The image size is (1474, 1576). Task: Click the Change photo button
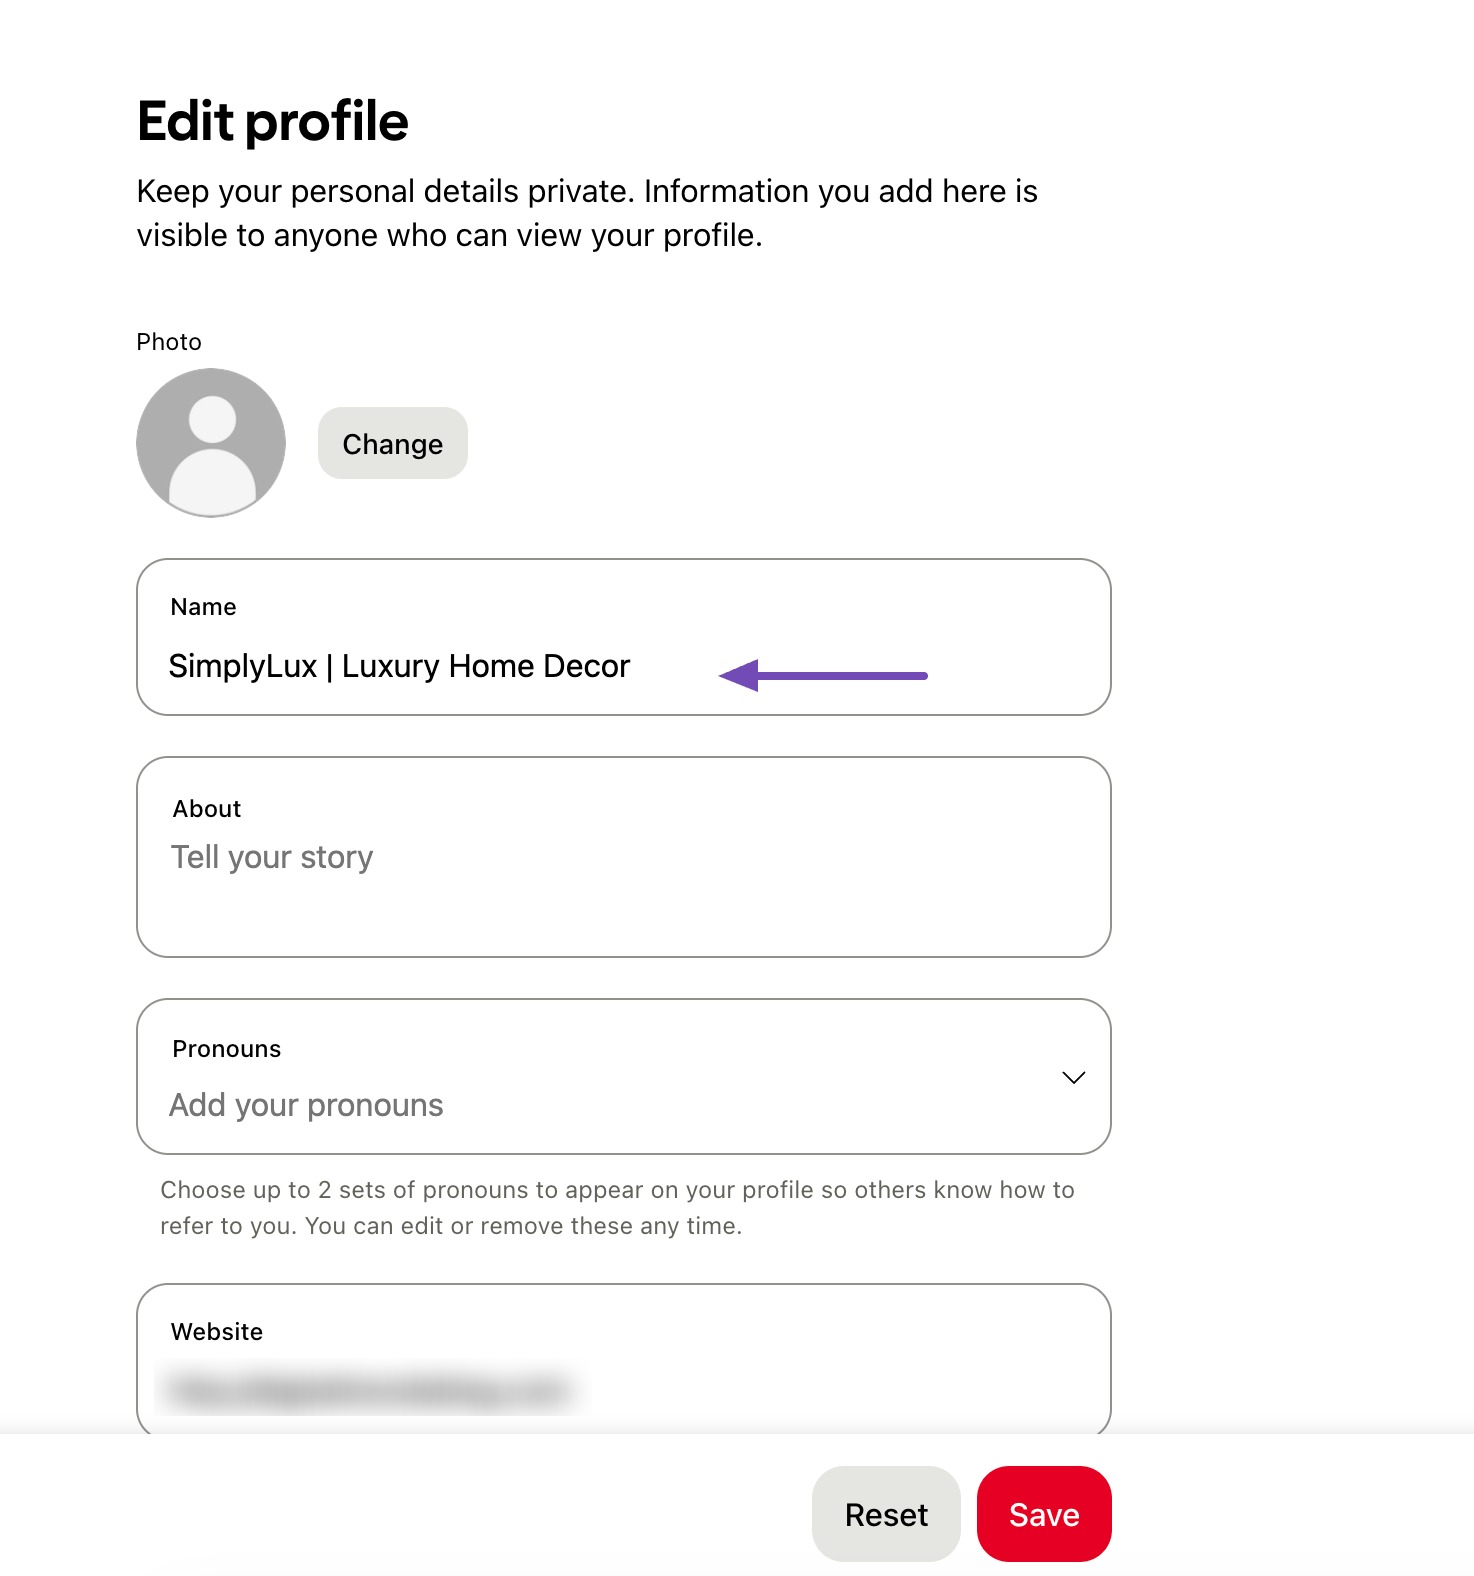click(392, 443)
